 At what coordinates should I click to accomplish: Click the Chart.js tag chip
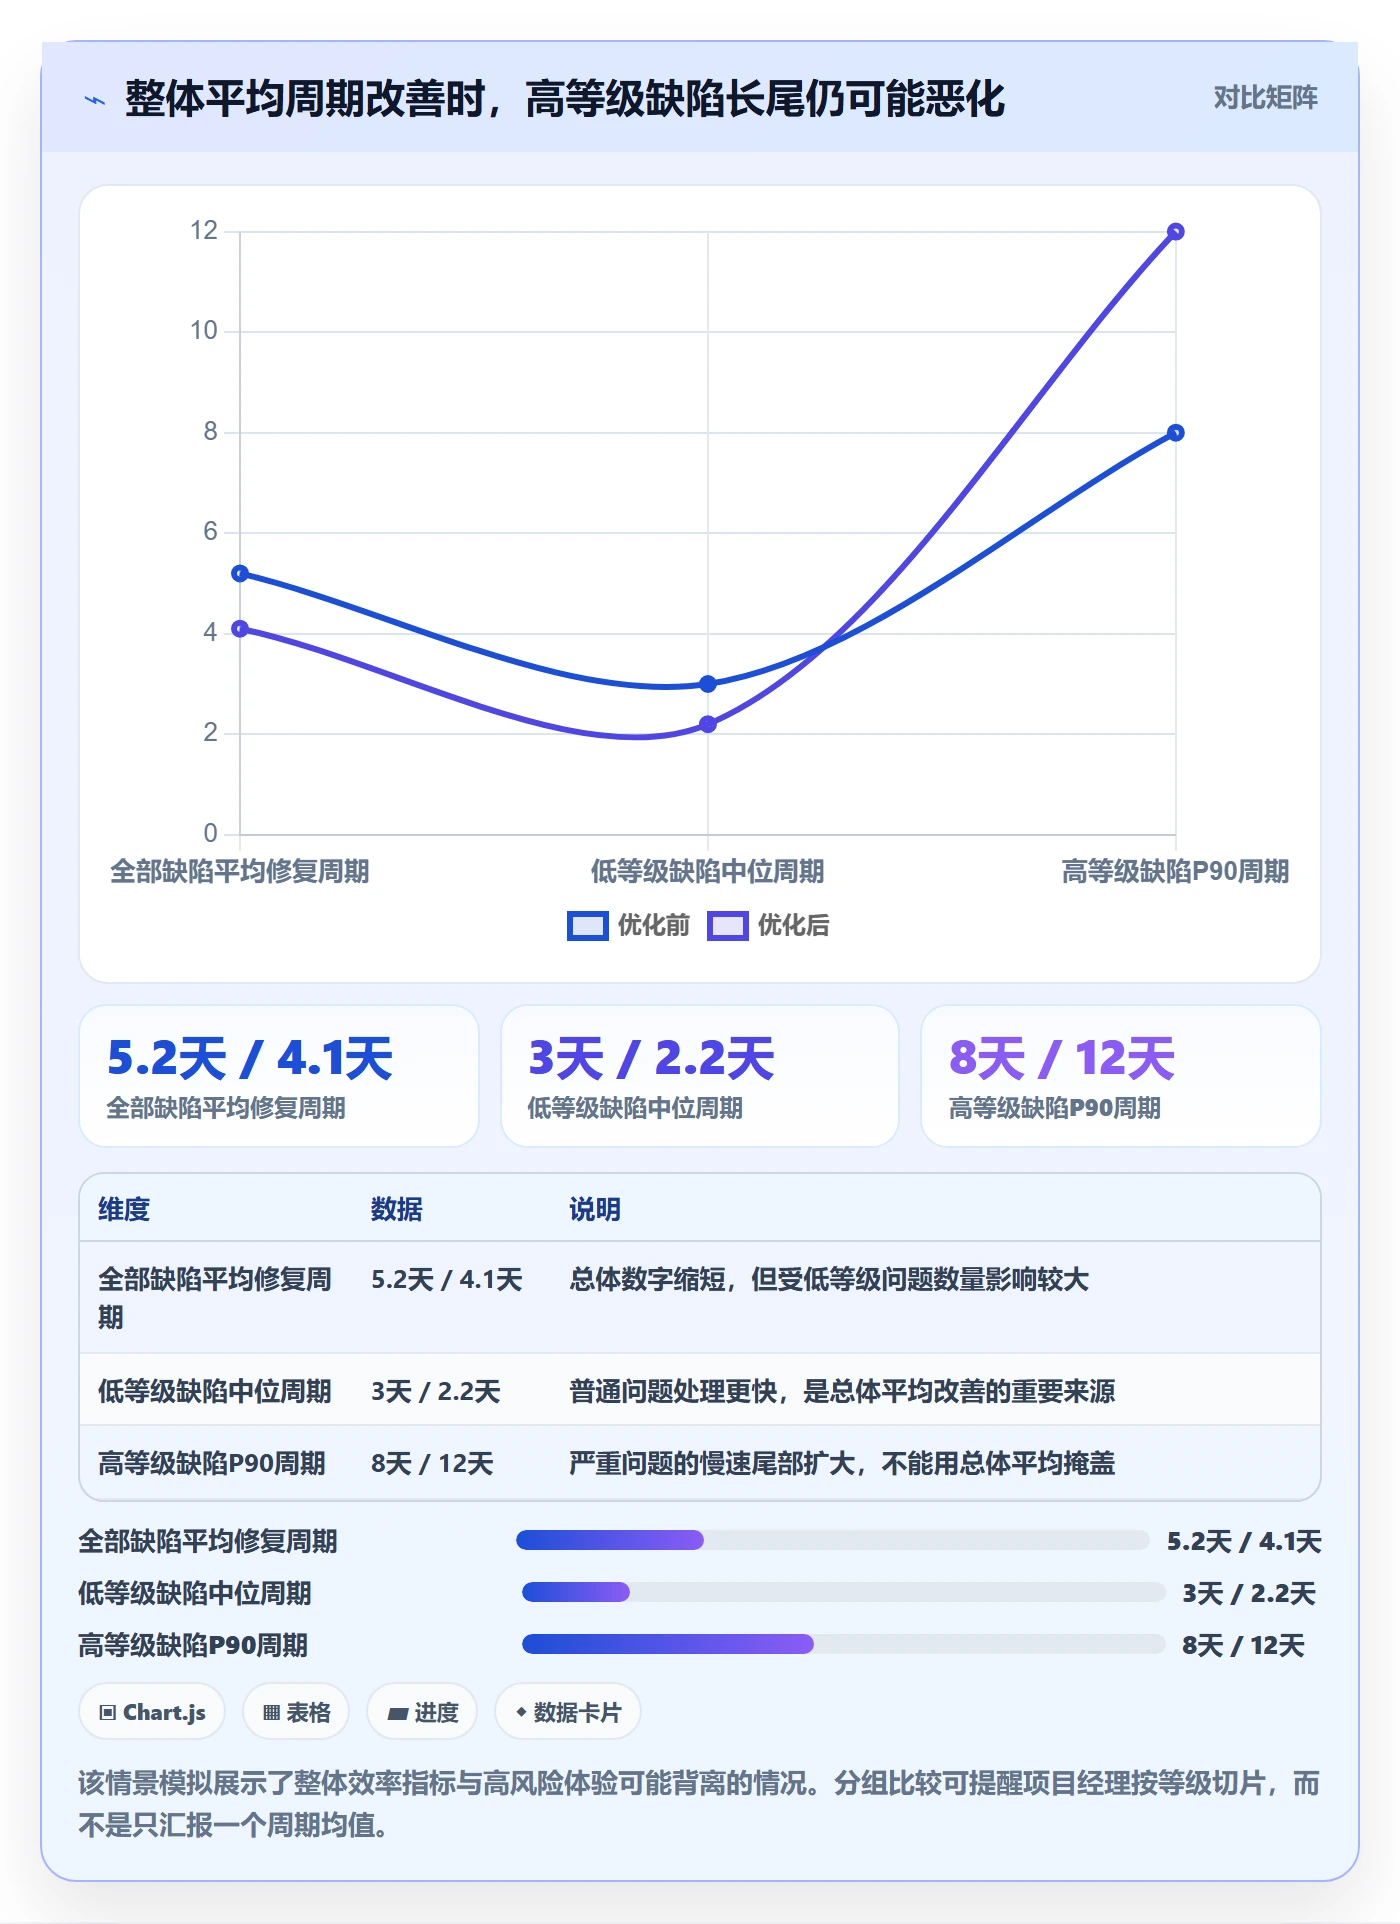(152, 1712)
